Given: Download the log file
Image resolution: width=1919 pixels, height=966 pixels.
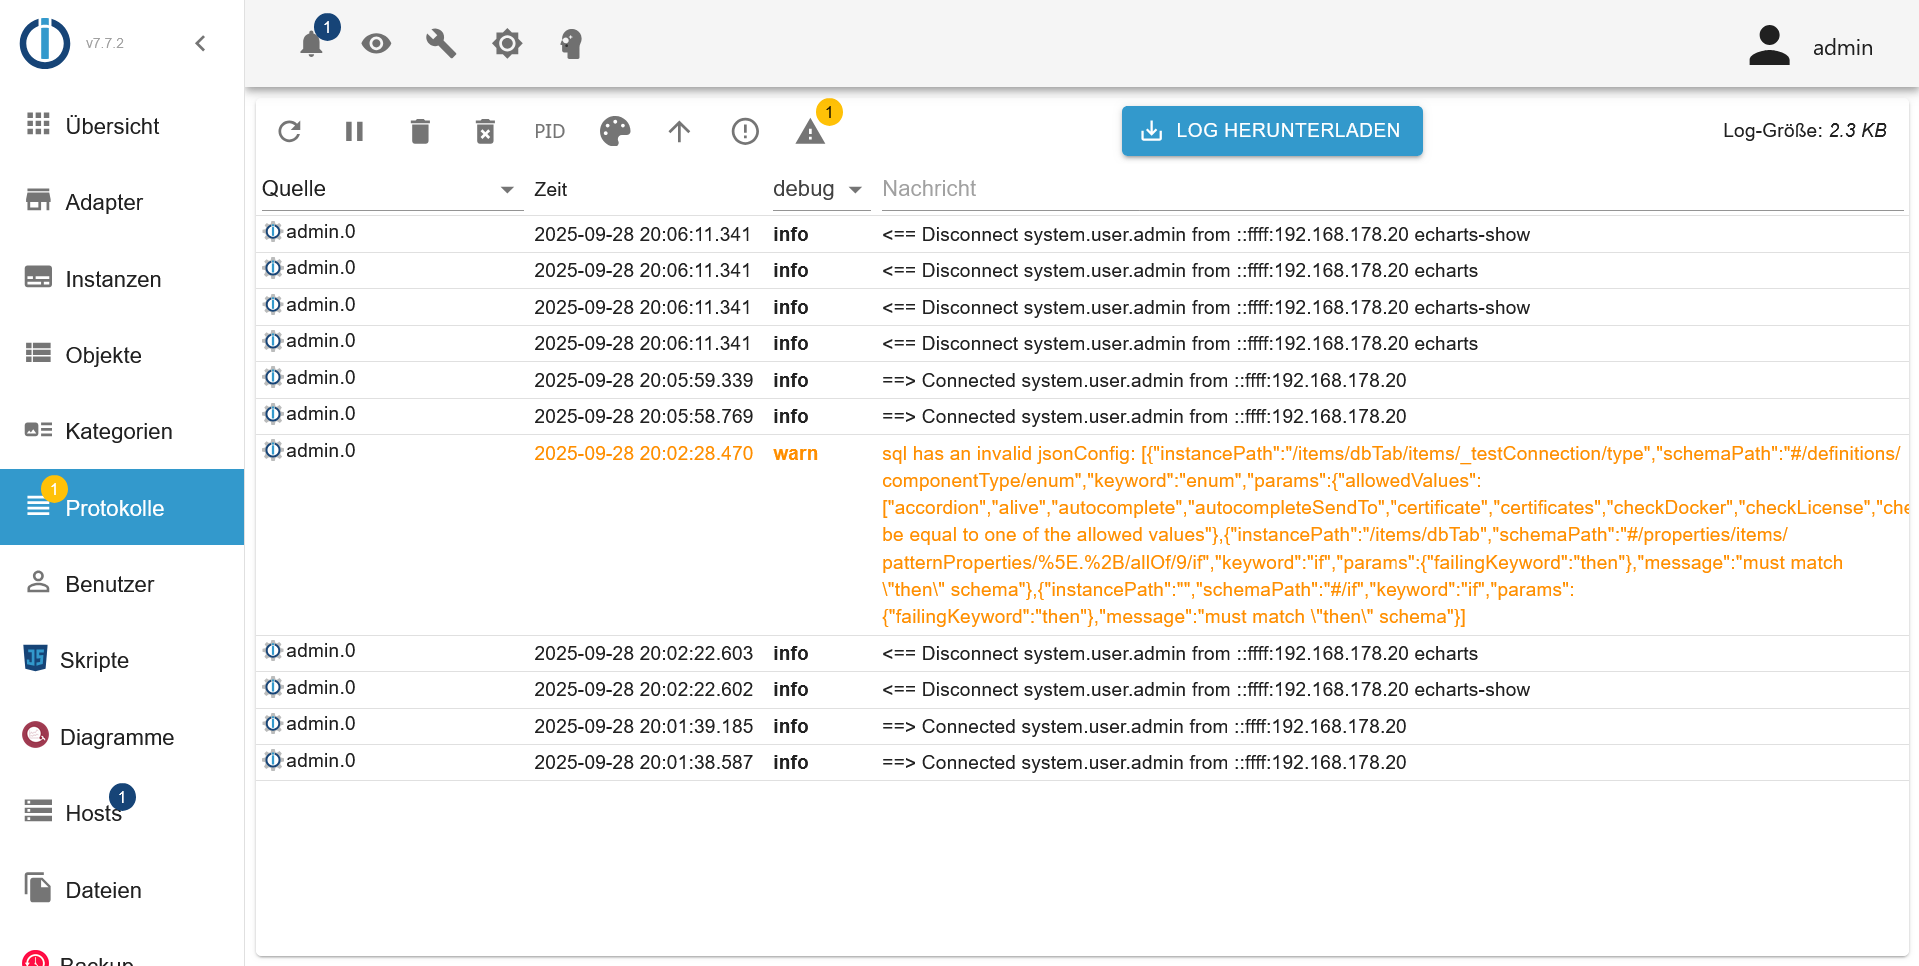Looking at the screenshot, I should coord(1271,131).
